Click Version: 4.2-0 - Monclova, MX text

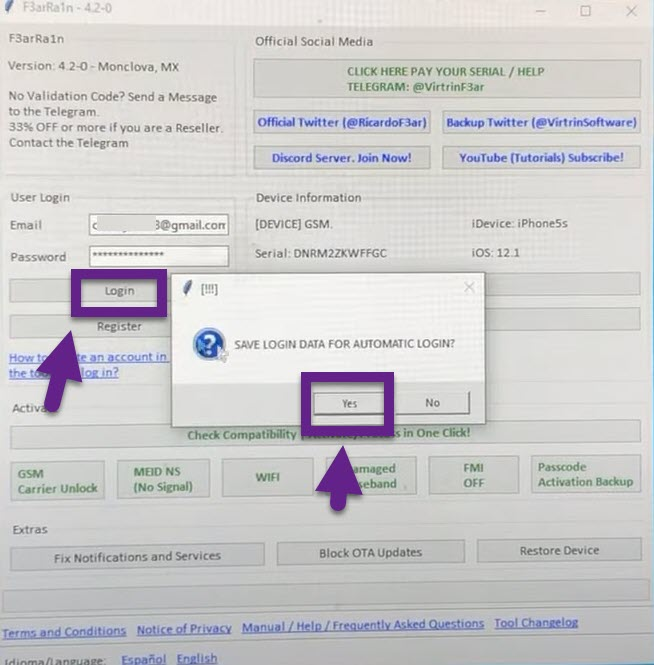tap(93, 67)
